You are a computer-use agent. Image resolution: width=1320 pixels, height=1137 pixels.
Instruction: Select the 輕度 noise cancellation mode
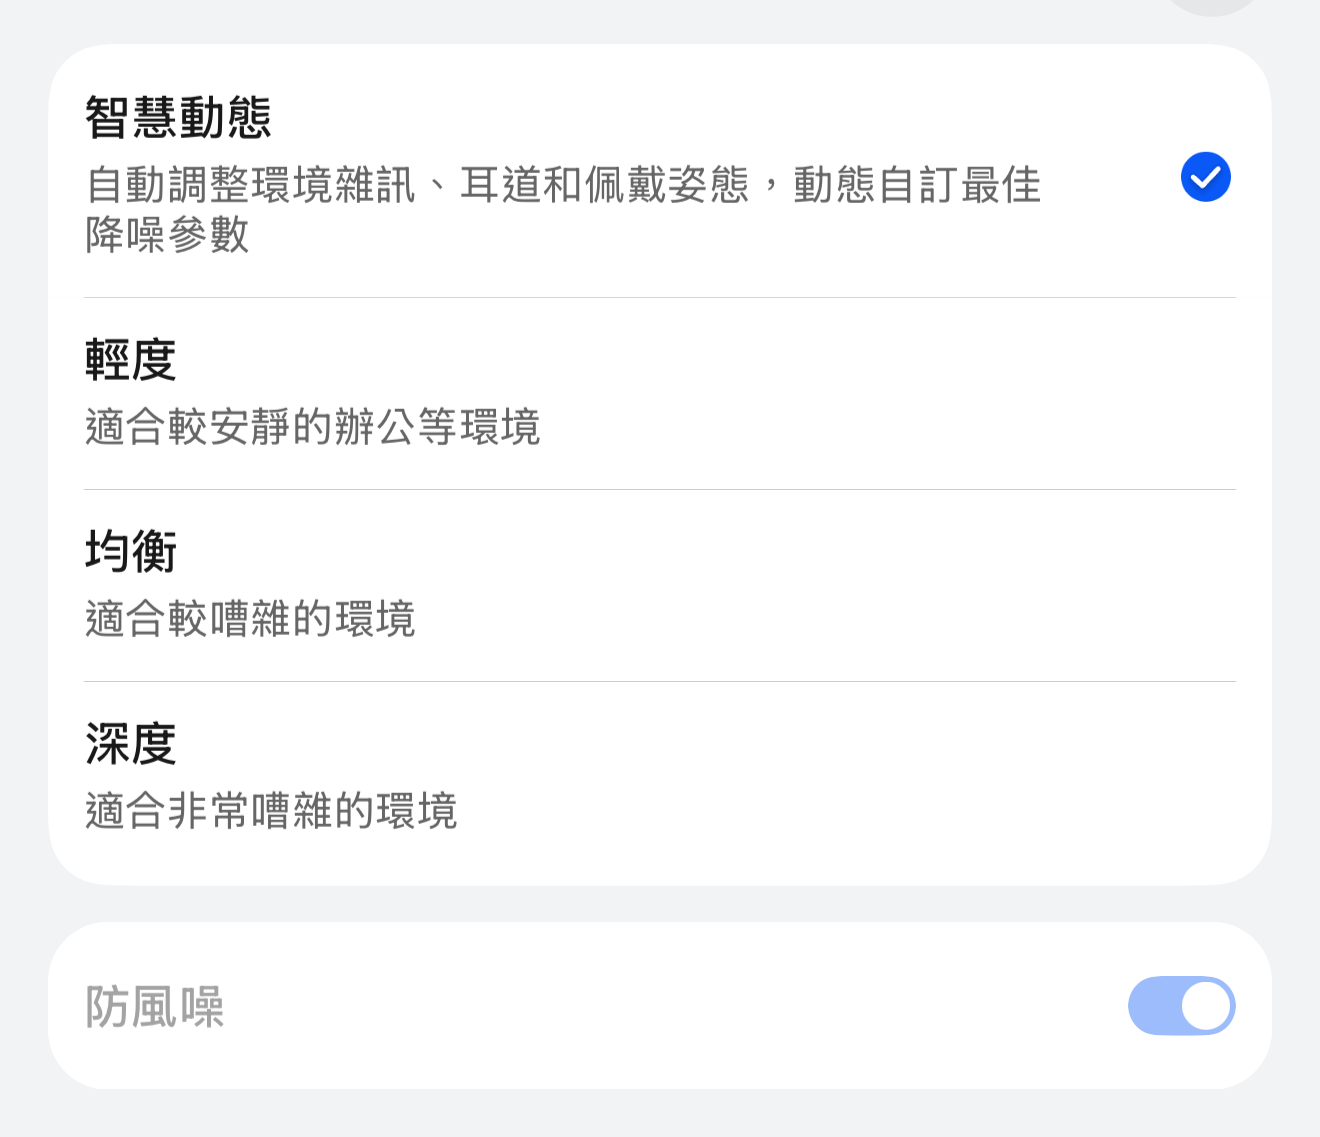click(x=131, y=360)
